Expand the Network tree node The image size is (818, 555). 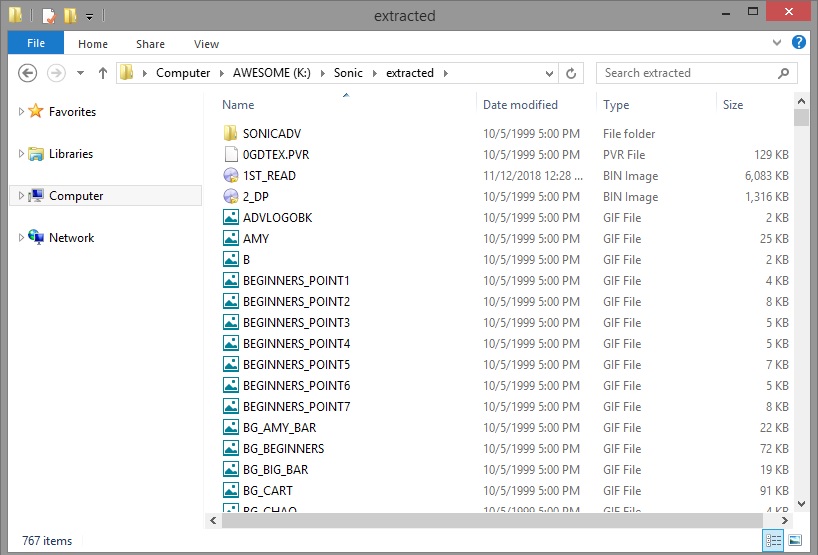tap(21, 237)
